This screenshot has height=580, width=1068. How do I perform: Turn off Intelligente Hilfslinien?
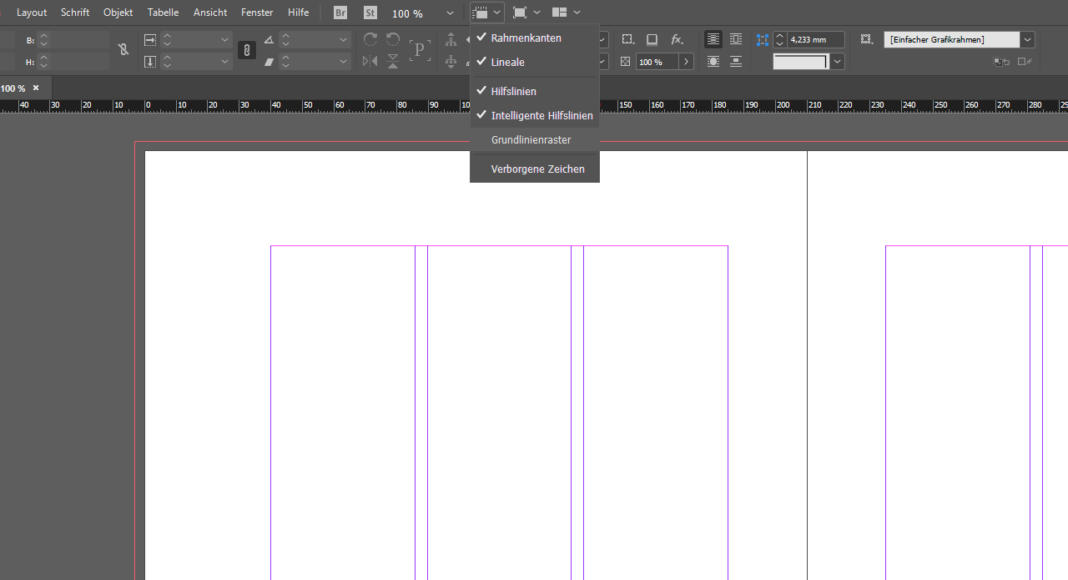540,115
